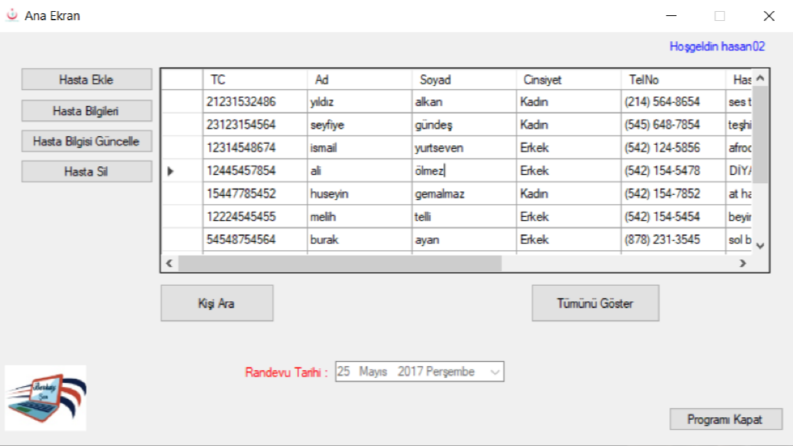Image resolution: width=793 pixels, height=446 pixels.
Task: Select cell TC 15447785452
Action: 255,194
